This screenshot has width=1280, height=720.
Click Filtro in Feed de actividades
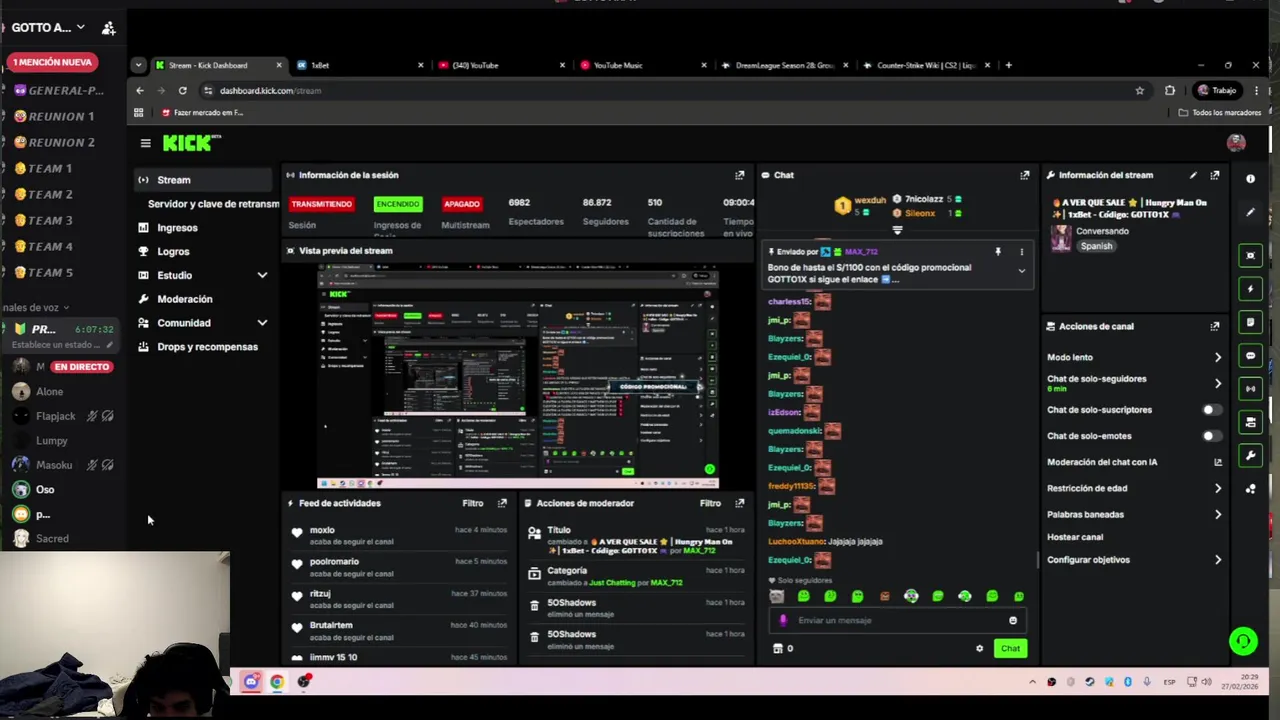click(473, 503)
